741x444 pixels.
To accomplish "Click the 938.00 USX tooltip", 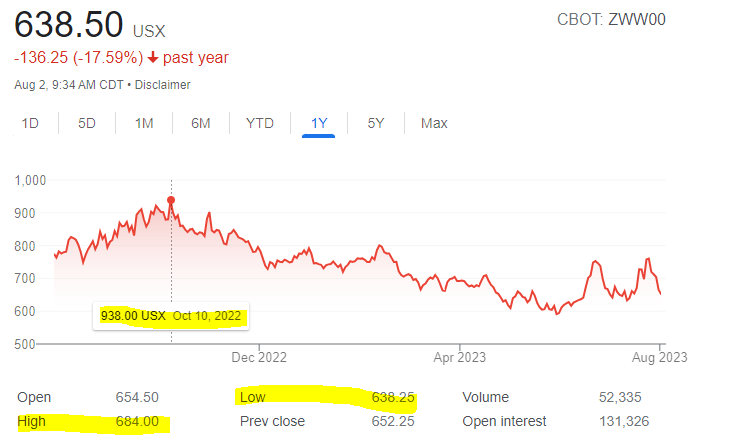I will (171, 316).
